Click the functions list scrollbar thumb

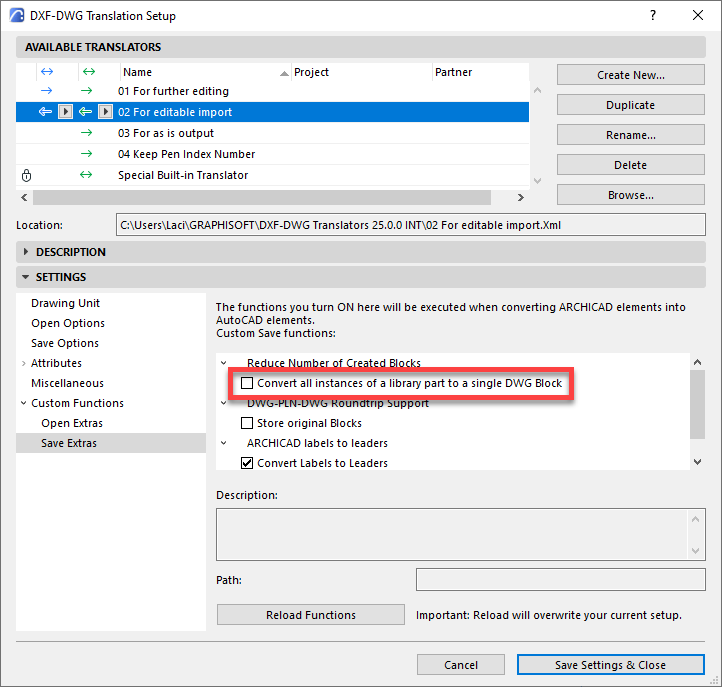pyautogui.click(x=698, y=404)
